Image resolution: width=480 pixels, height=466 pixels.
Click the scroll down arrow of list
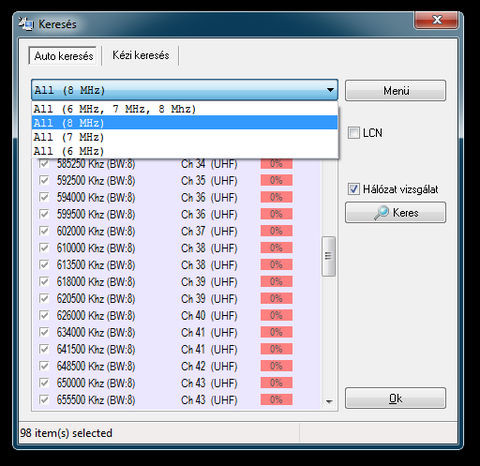(x=329, y=402)
